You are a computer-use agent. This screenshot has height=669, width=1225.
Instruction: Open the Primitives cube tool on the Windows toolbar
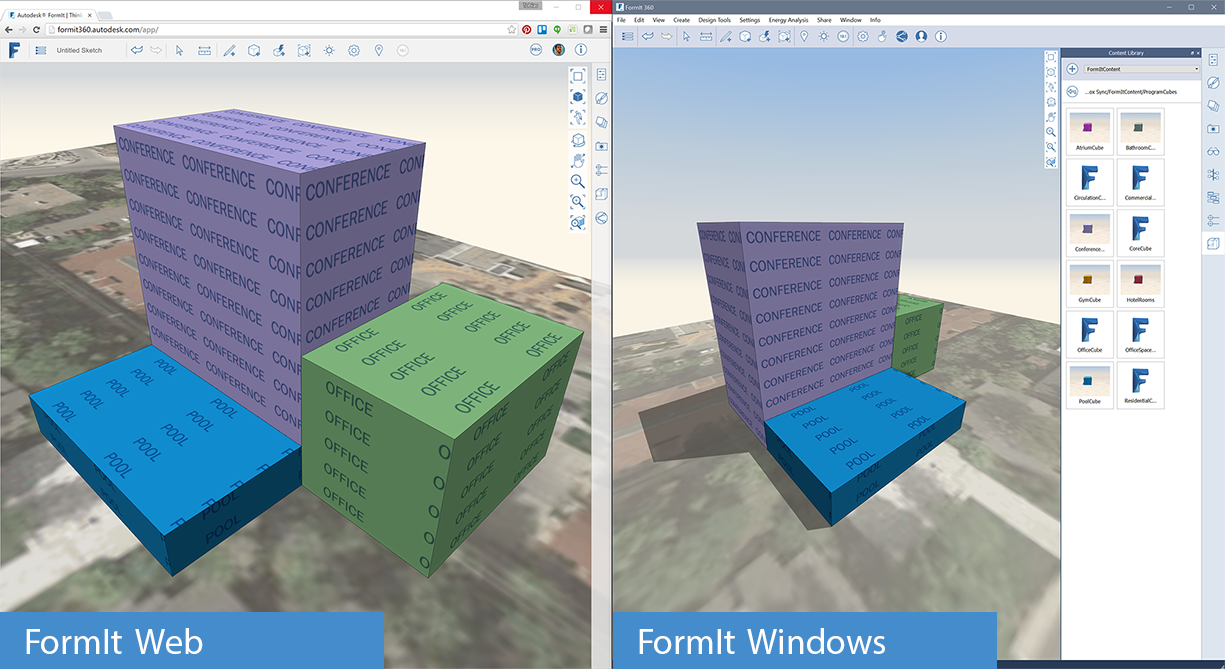pyautogui.click(x=745, y=36)
